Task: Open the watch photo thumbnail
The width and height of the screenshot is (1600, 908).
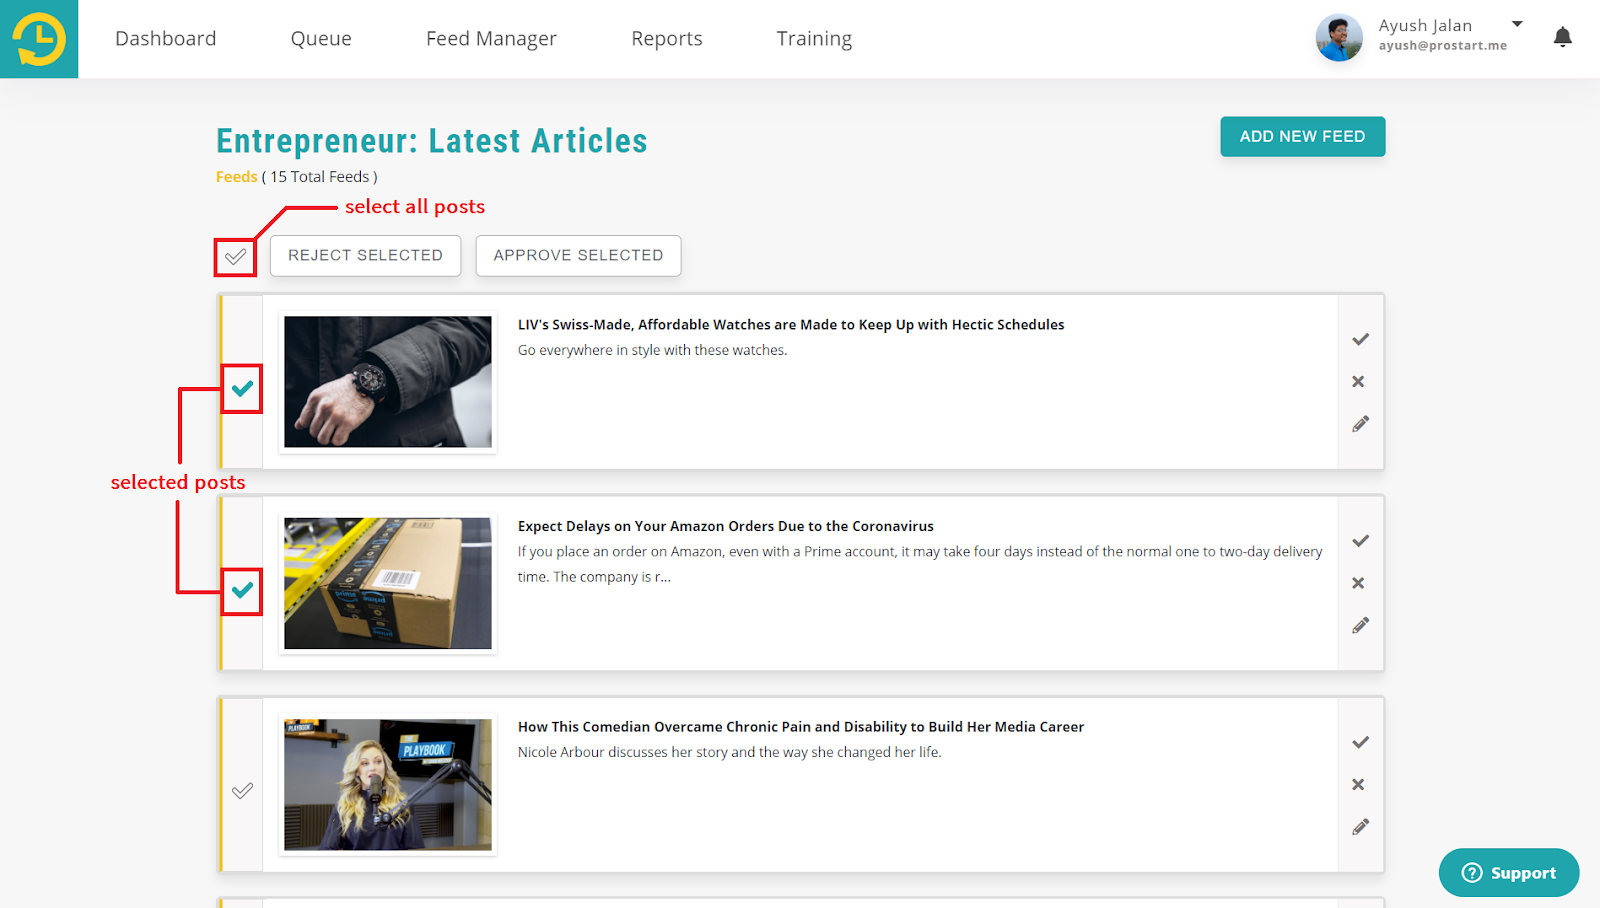Action: (388, 382)
